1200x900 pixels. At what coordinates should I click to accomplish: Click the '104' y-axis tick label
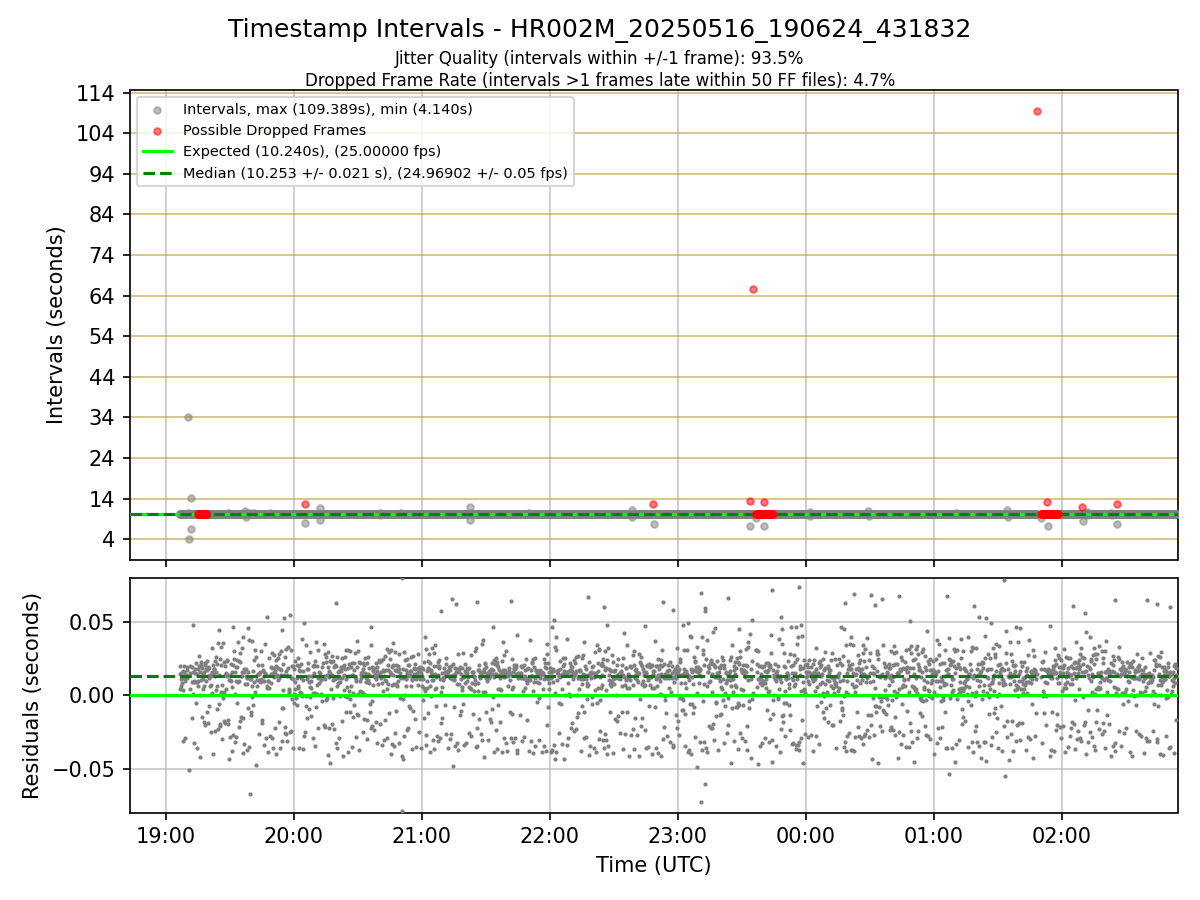(95, 133)
